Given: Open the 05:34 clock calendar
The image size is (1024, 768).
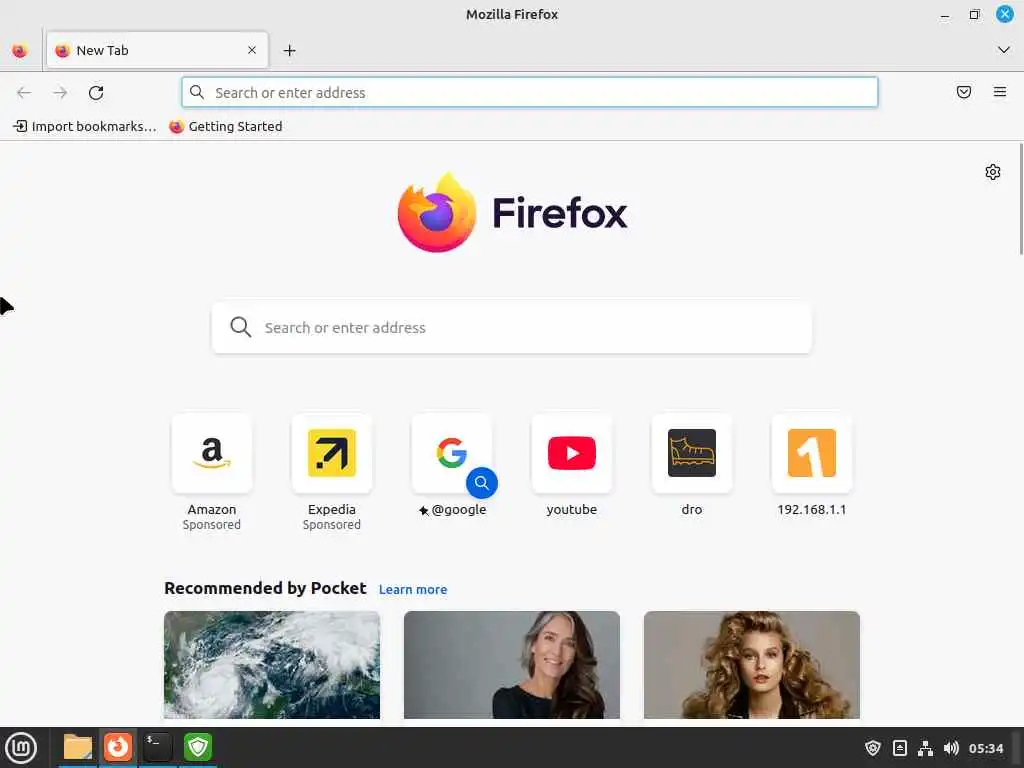Looking at the screenshot, I should [986, 748].
